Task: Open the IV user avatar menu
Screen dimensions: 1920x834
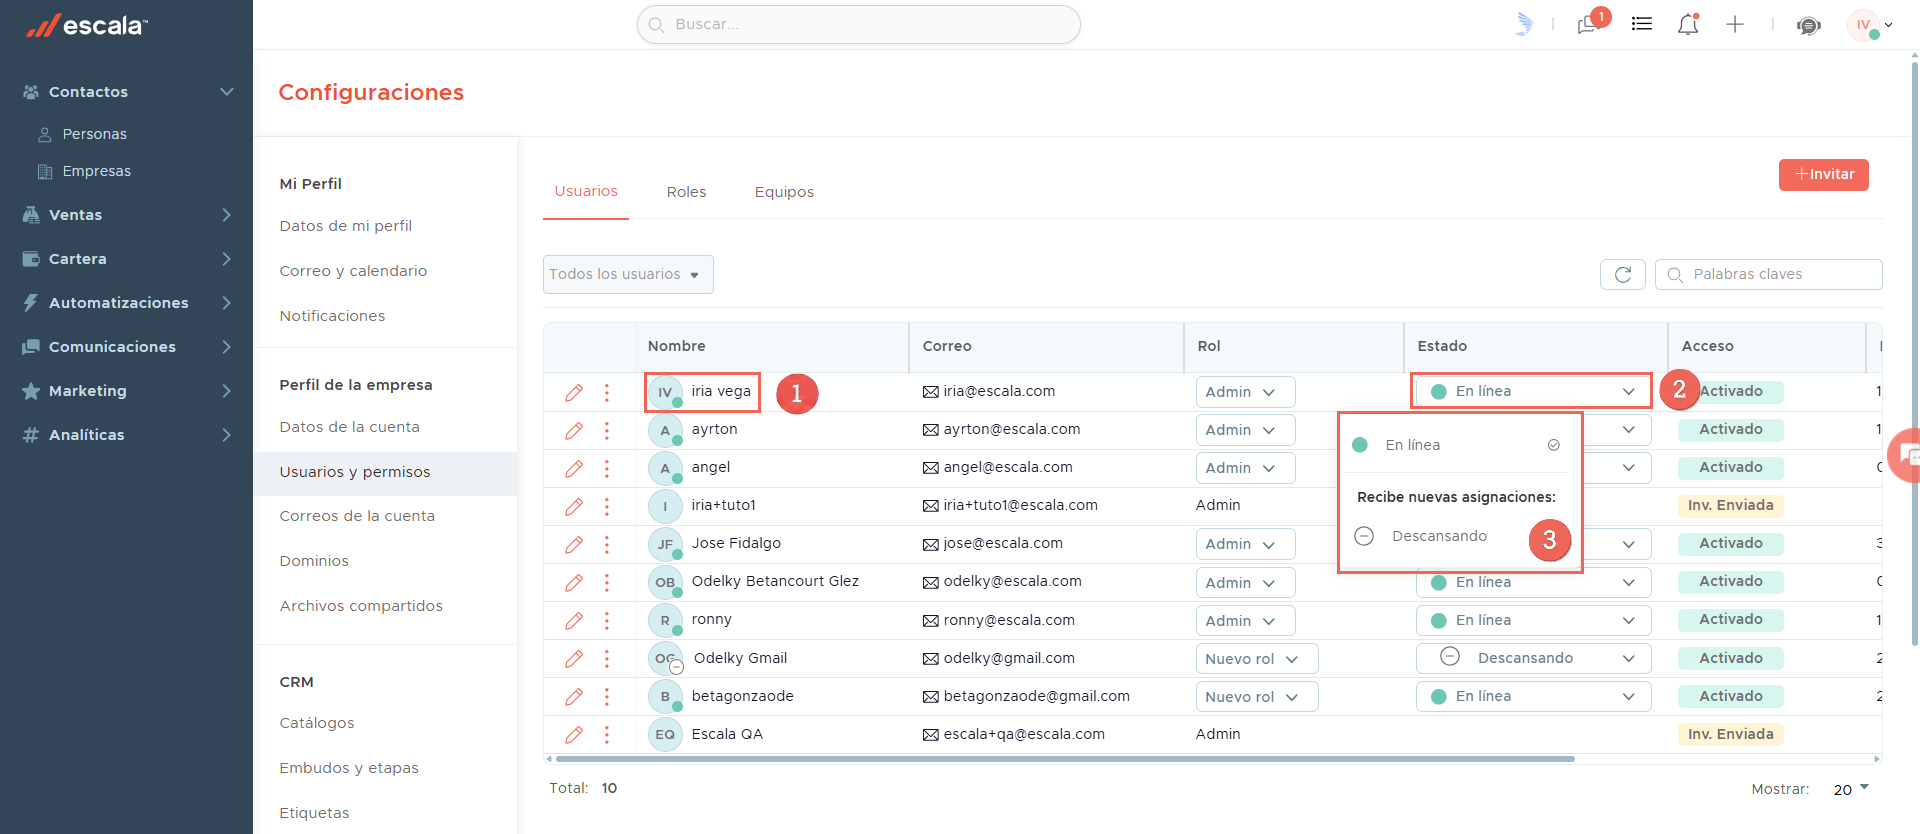Action: click(1869, 25)
